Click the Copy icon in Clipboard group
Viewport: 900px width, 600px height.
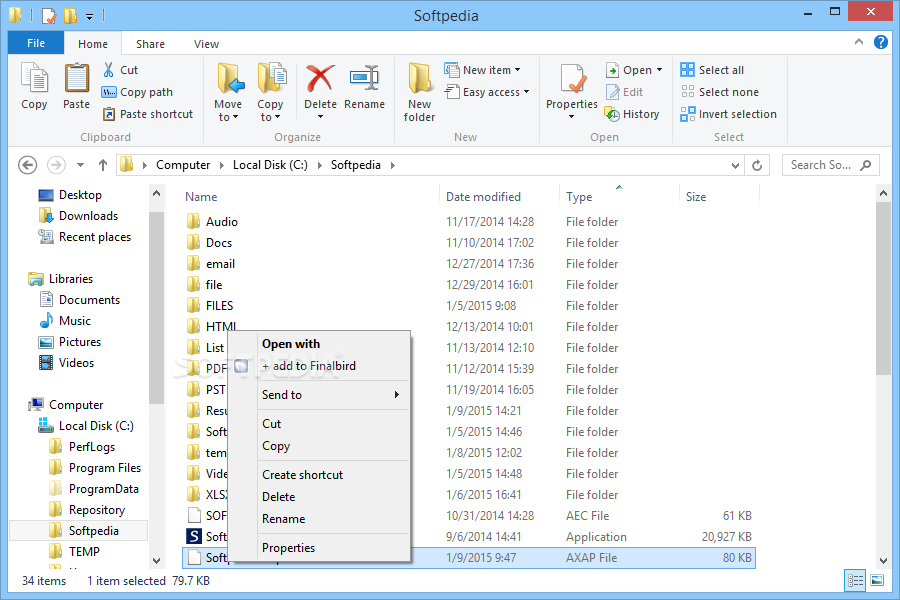pos(34,78)
